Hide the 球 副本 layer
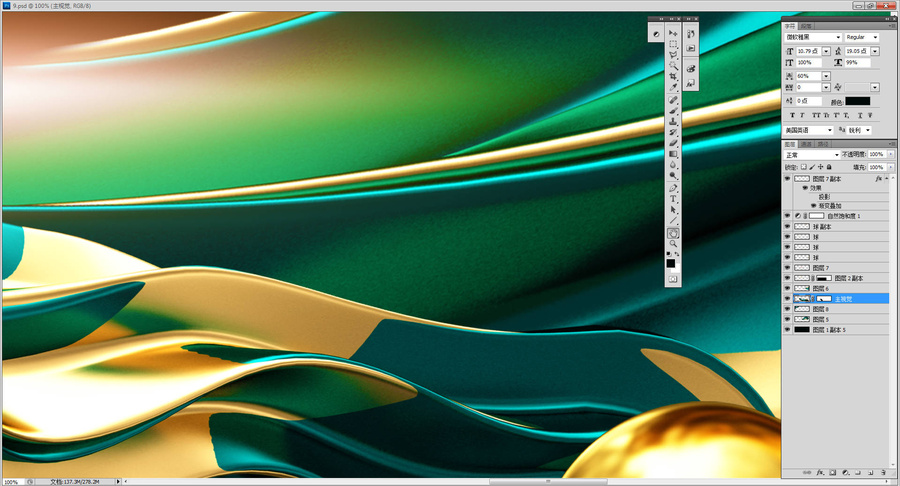The image size is (900, 486). (788, 227)
